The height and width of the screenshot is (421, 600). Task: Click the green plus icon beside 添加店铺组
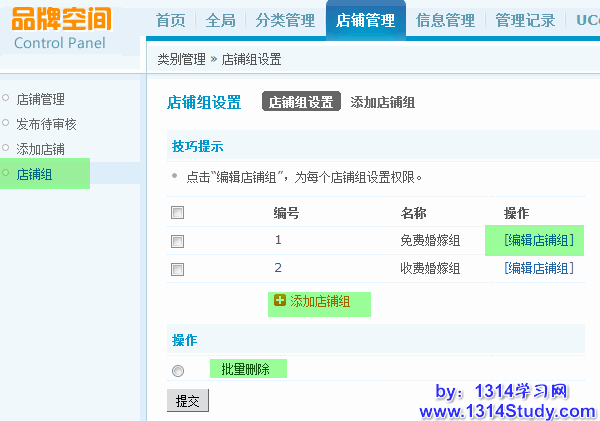tap(280, 300)
